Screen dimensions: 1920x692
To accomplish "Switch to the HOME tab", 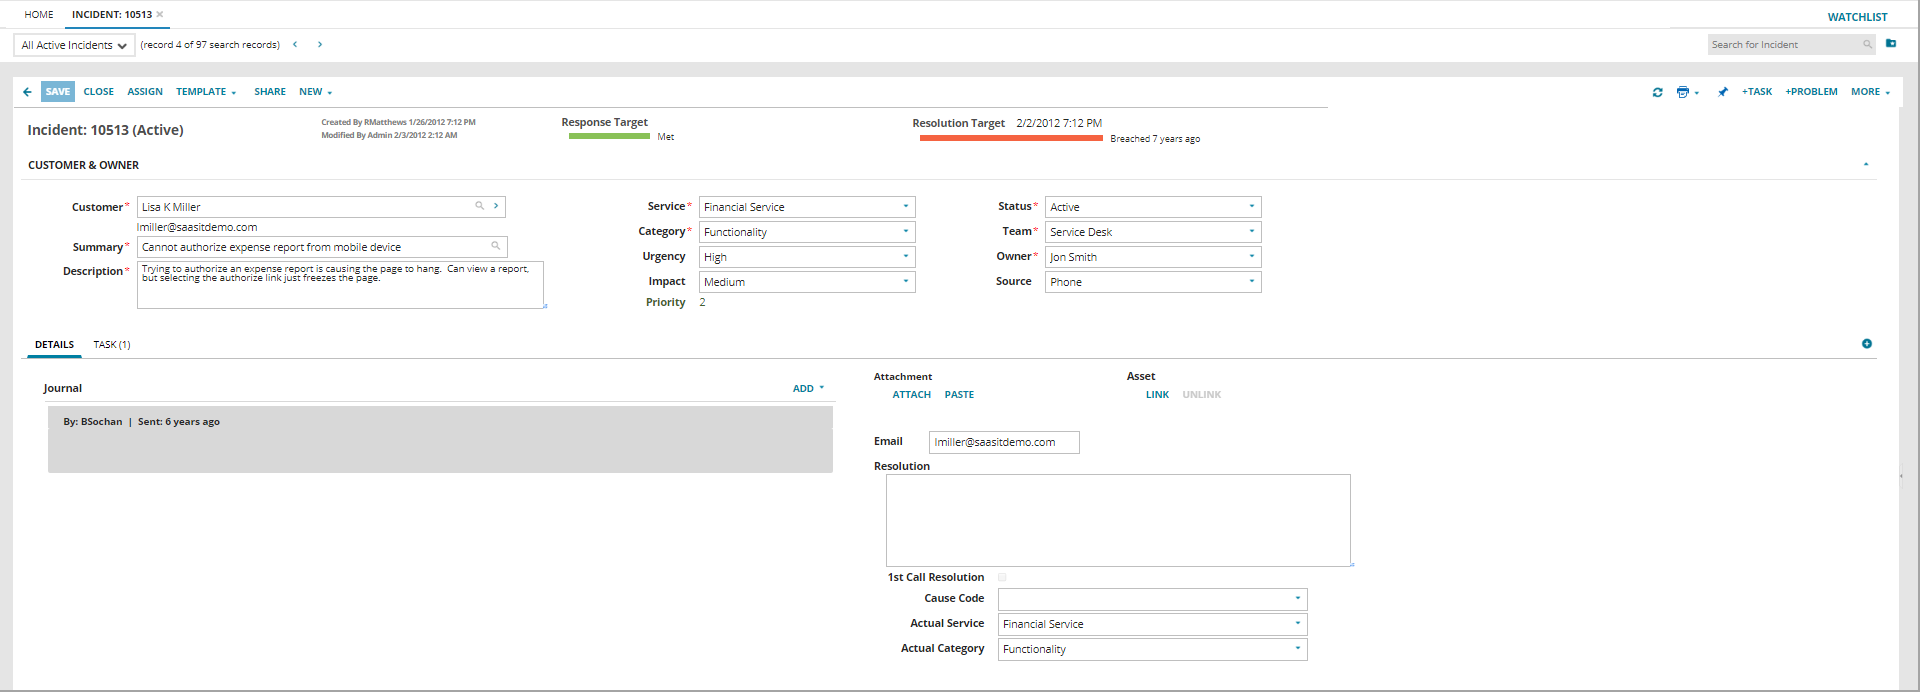I will point(39,14).
